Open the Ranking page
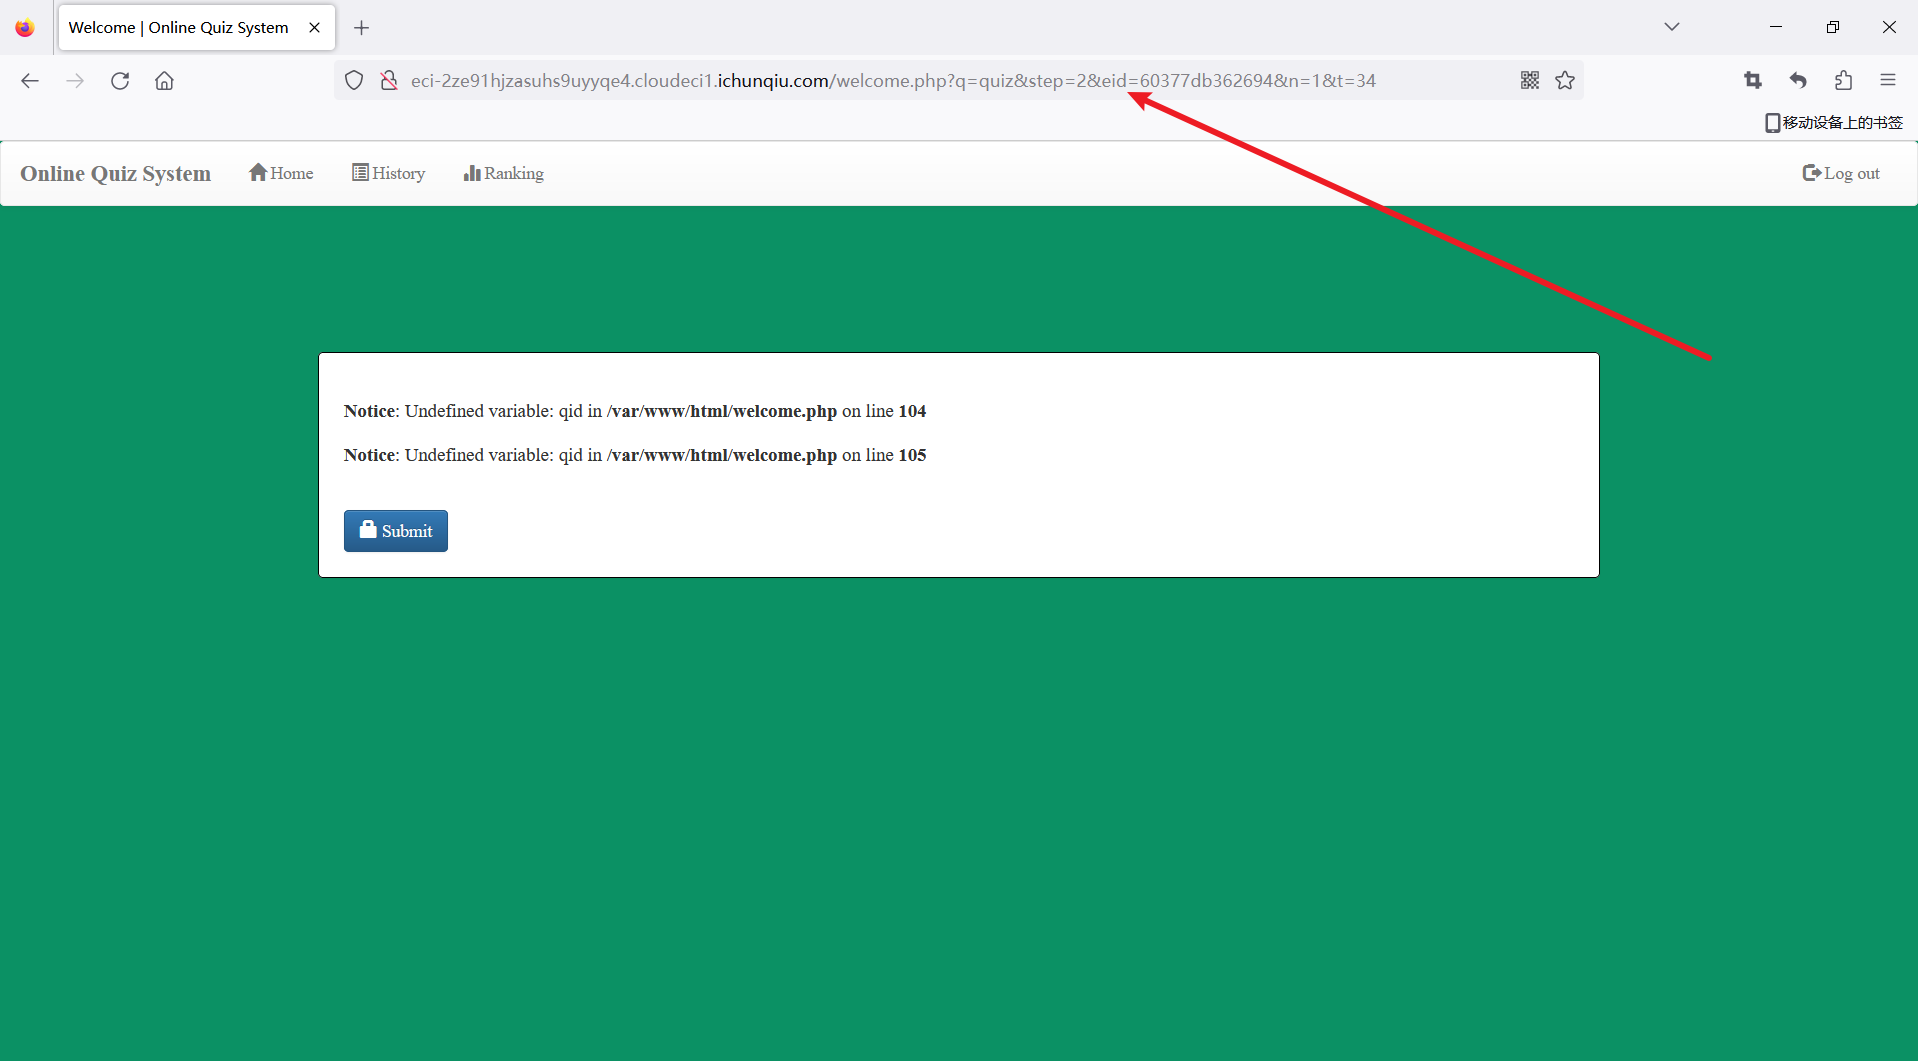 (503, 173)
